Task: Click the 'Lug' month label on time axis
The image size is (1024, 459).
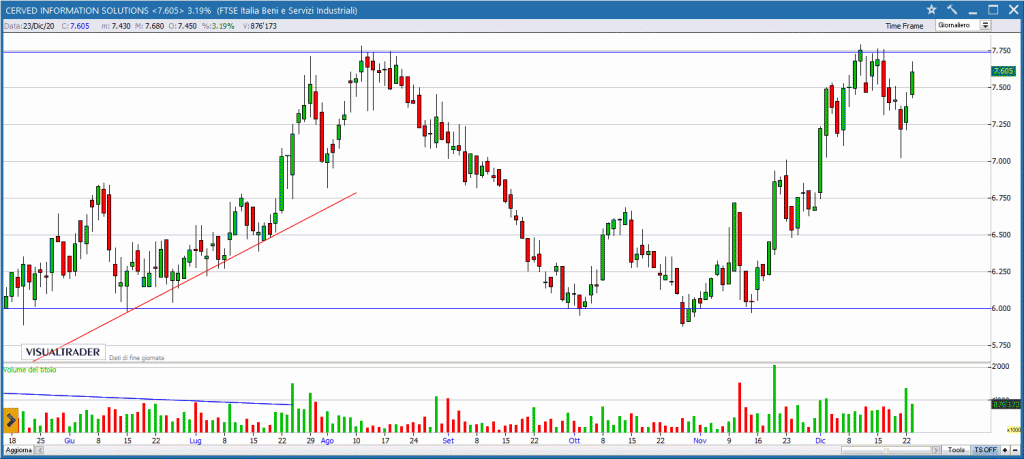Action: click(x=195, y=441)
